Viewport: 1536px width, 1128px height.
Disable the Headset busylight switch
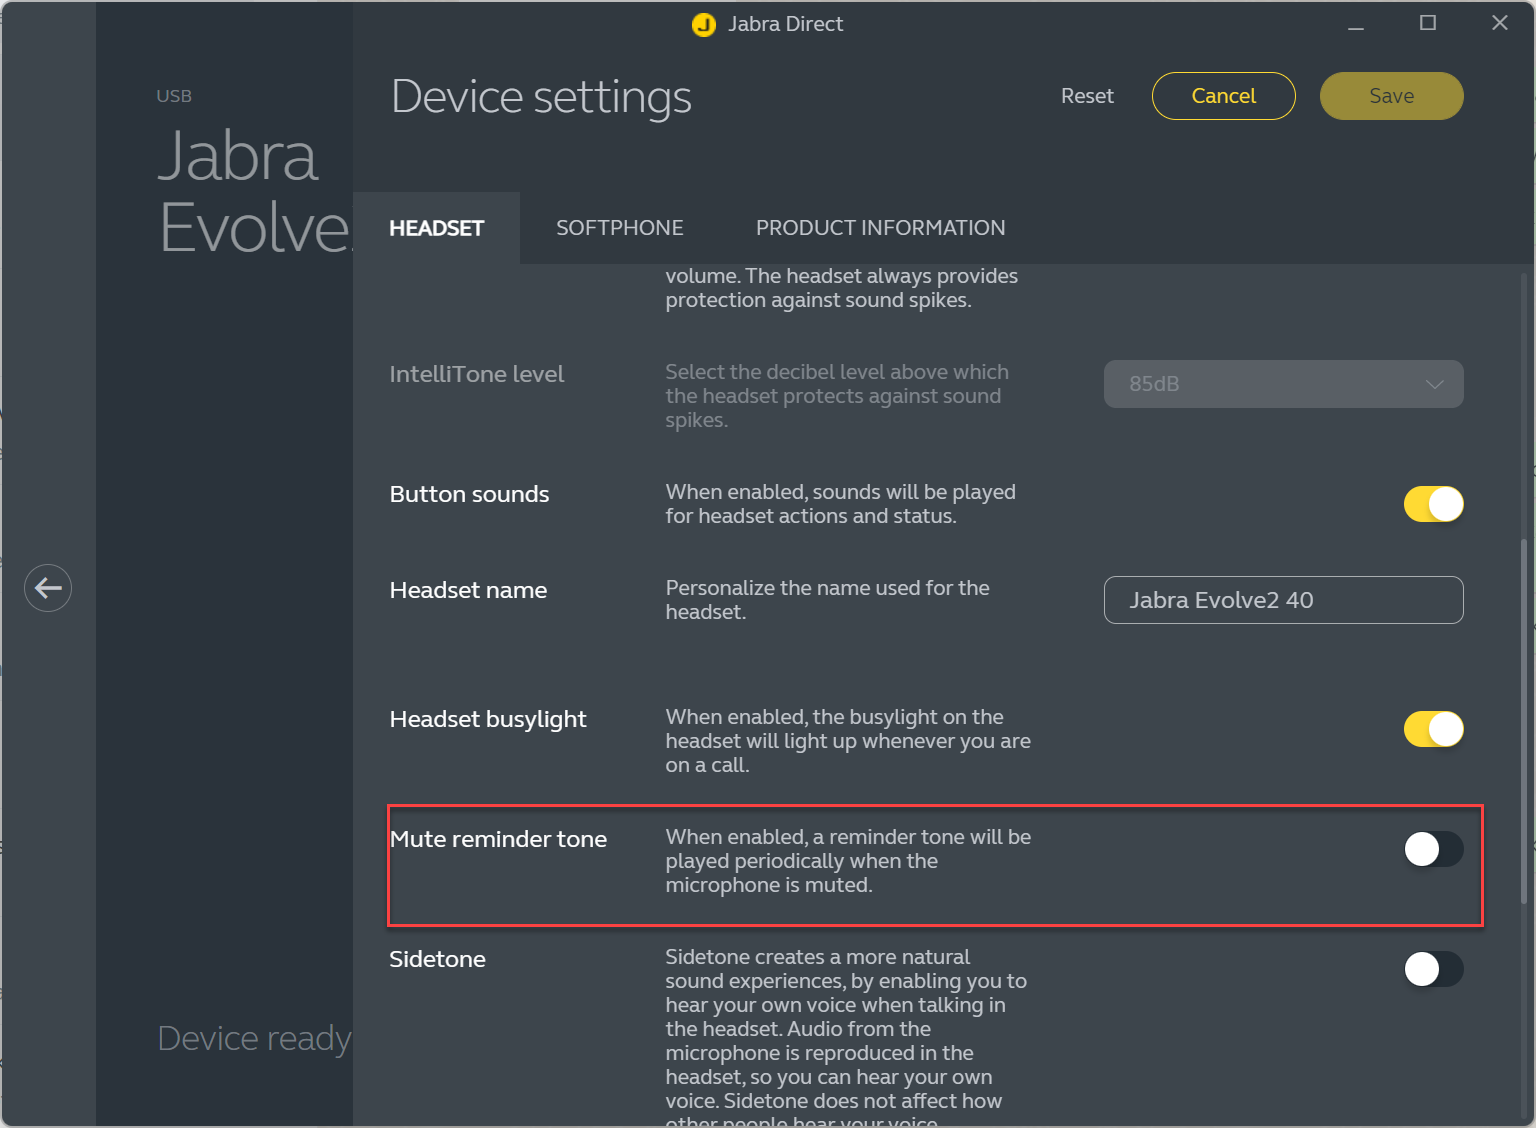(x=1433, y=729)
